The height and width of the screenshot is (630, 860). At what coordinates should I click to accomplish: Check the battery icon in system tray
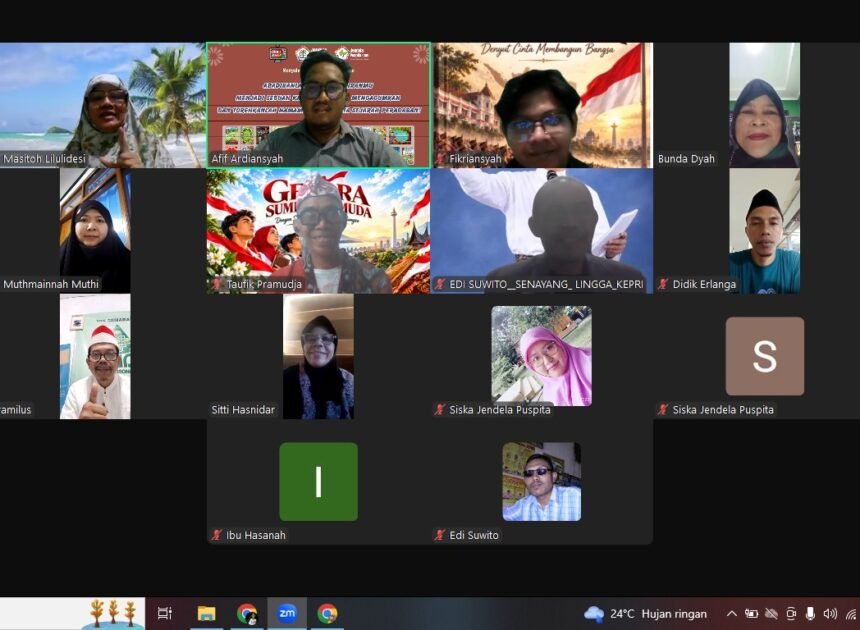pyautogui.click(x=751, y=614)
